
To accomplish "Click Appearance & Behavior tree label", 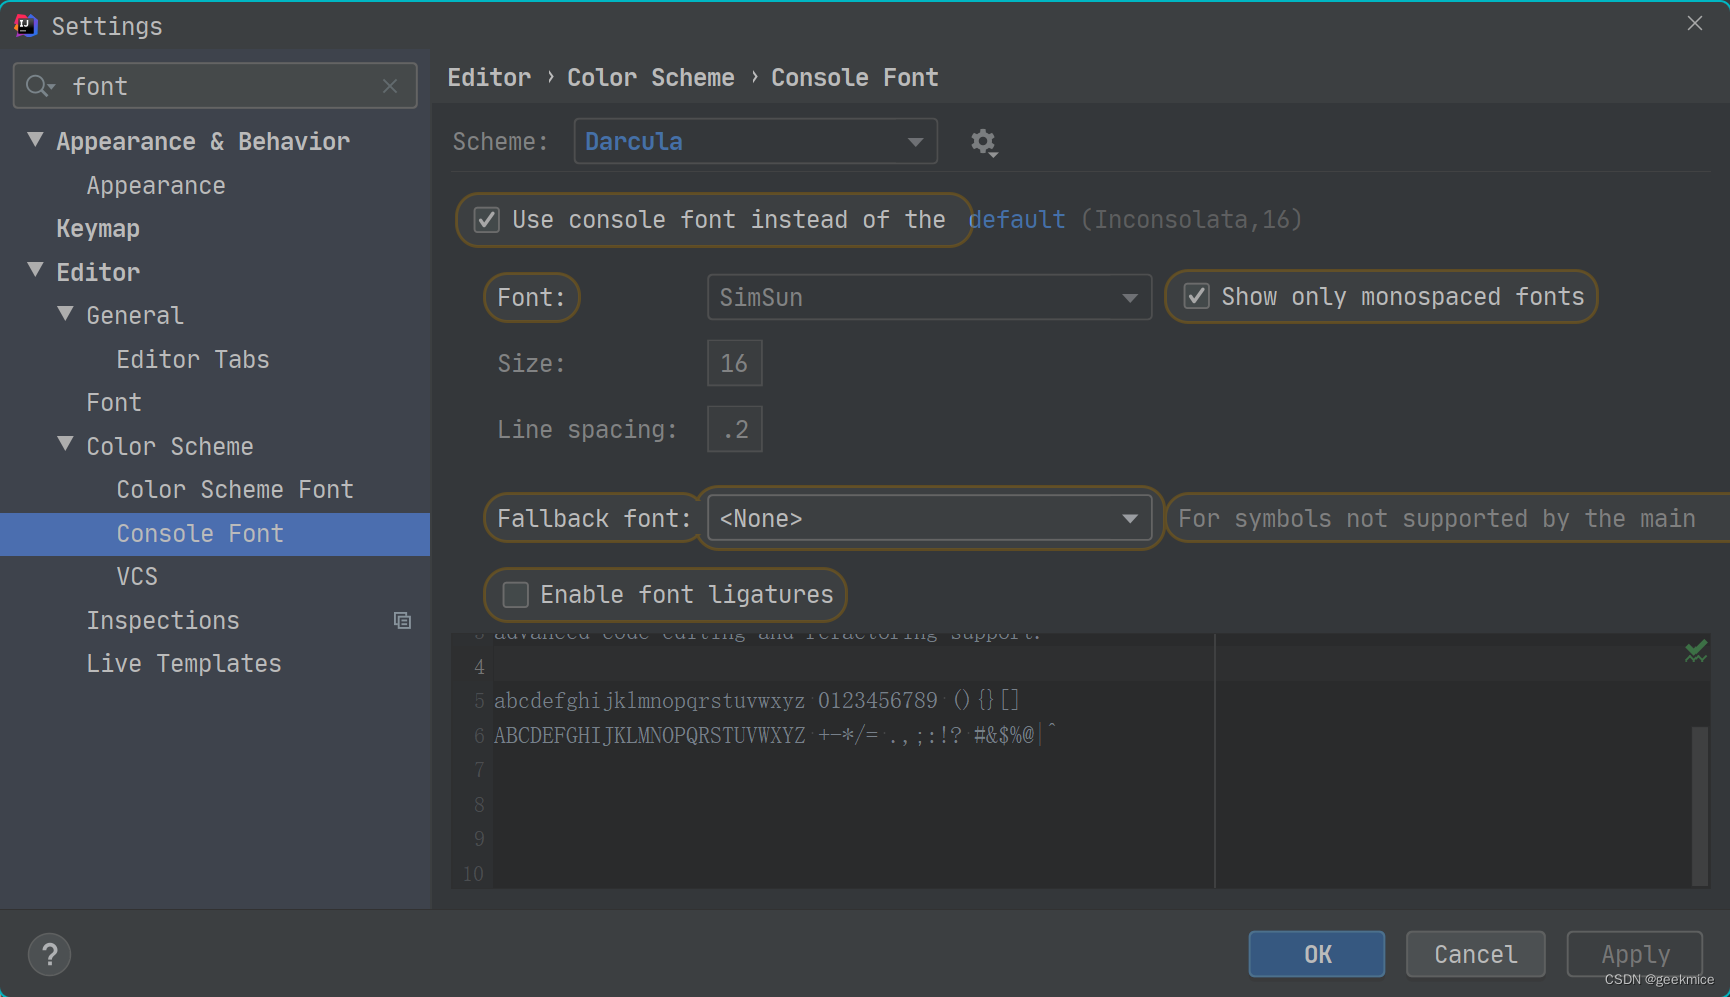I will coord(203,142).
